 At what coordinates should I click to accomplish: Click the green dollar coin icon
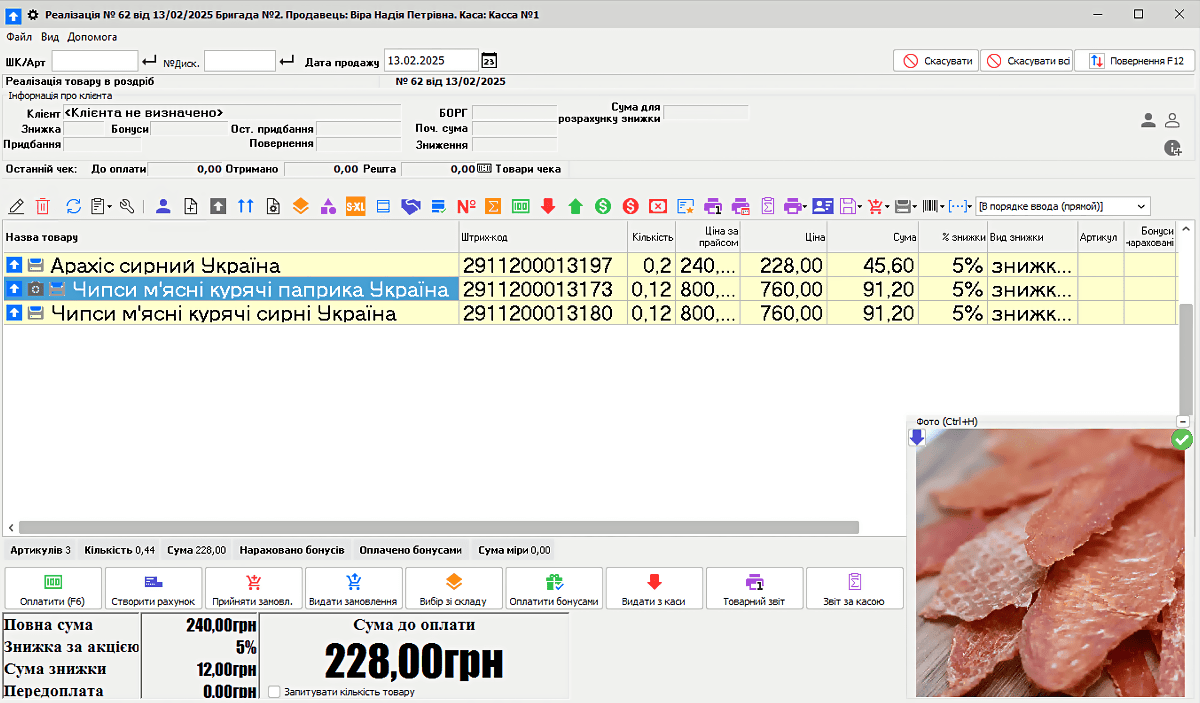603,206
